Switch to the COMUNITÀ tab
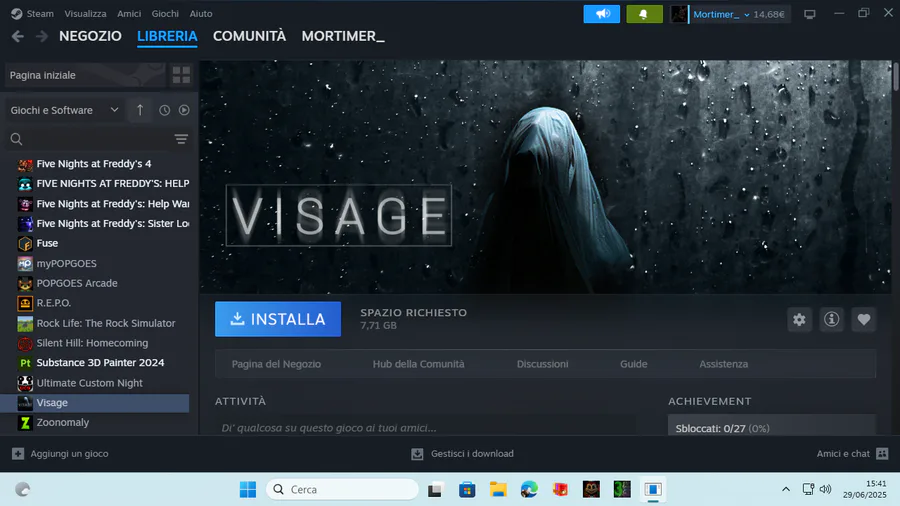The height and width of the screenshot is (506, 900). tap(249, 36)
